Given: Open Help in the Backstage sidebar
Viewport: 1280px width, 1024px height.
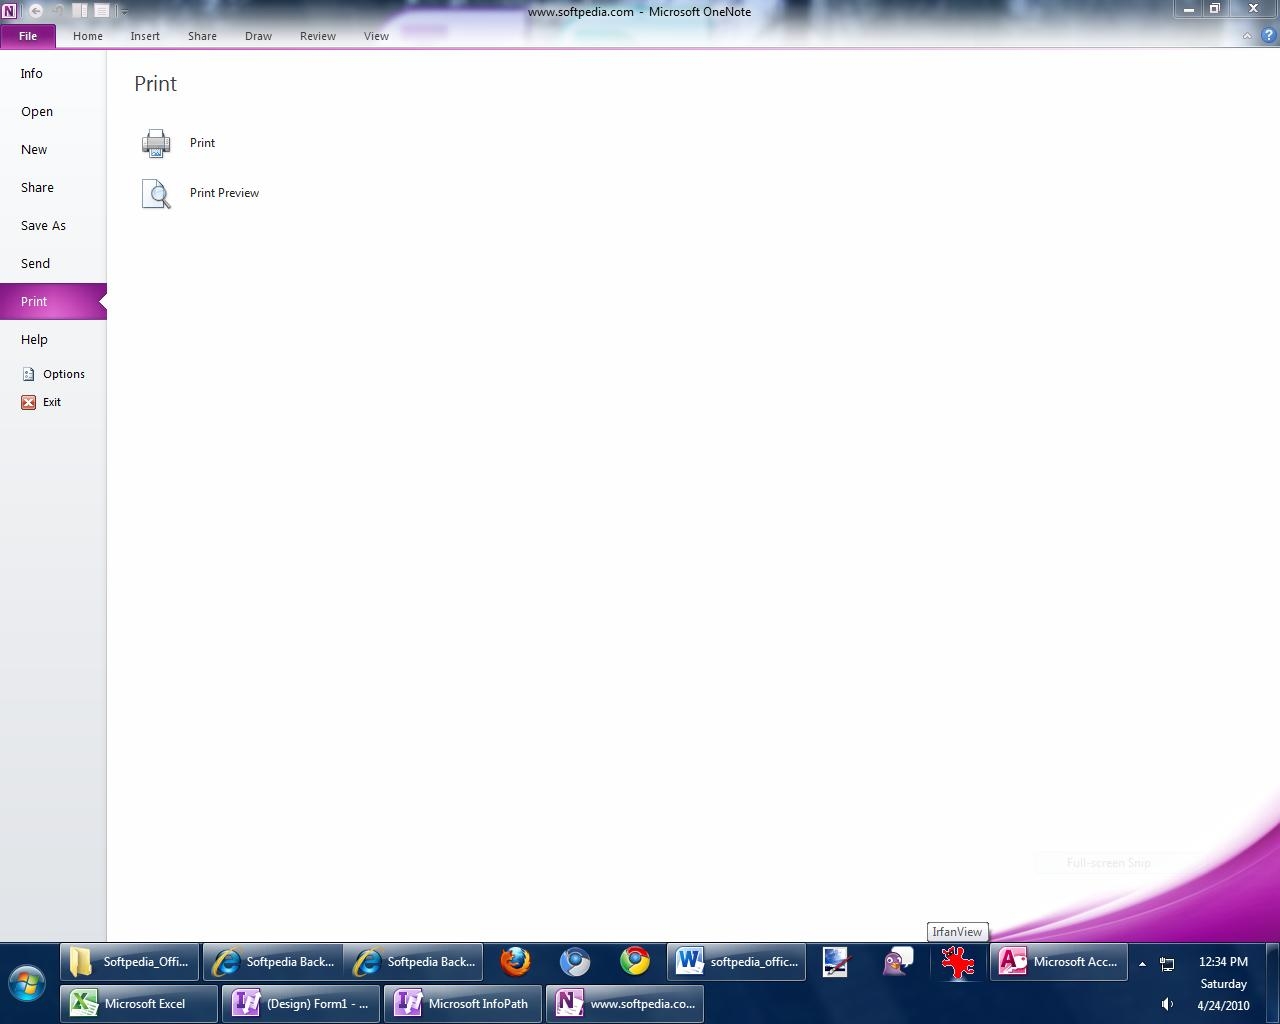Looking at the screenshot, I should tap(53, 340).
